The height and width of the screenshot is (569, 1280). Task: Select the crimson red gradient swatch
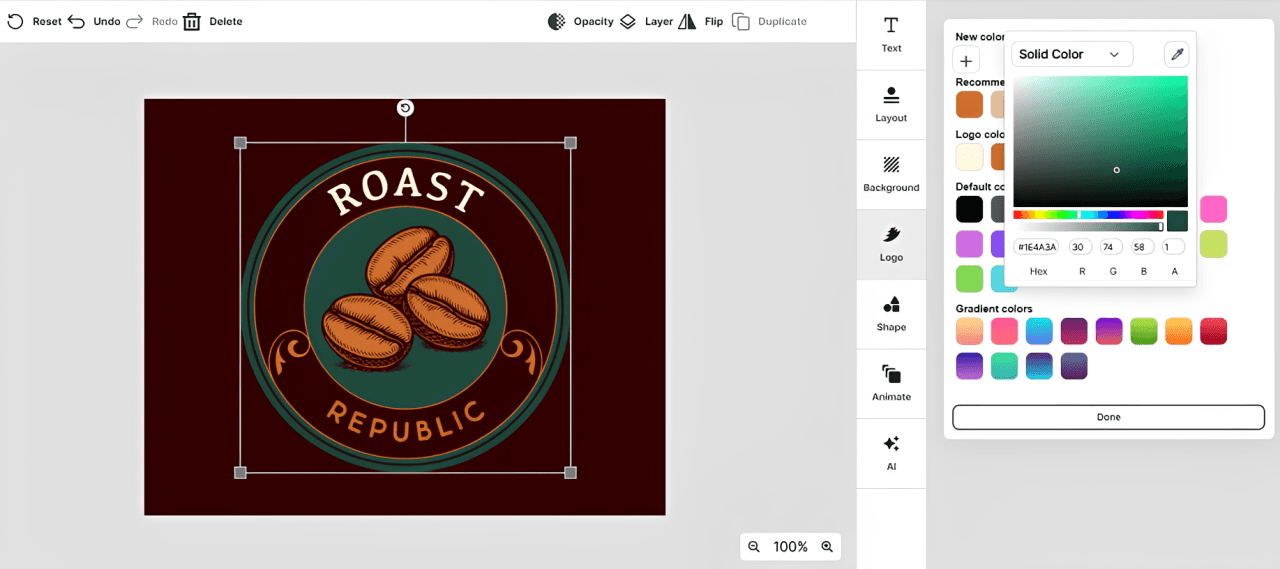pyautogui.click(x=1213, y=331)
